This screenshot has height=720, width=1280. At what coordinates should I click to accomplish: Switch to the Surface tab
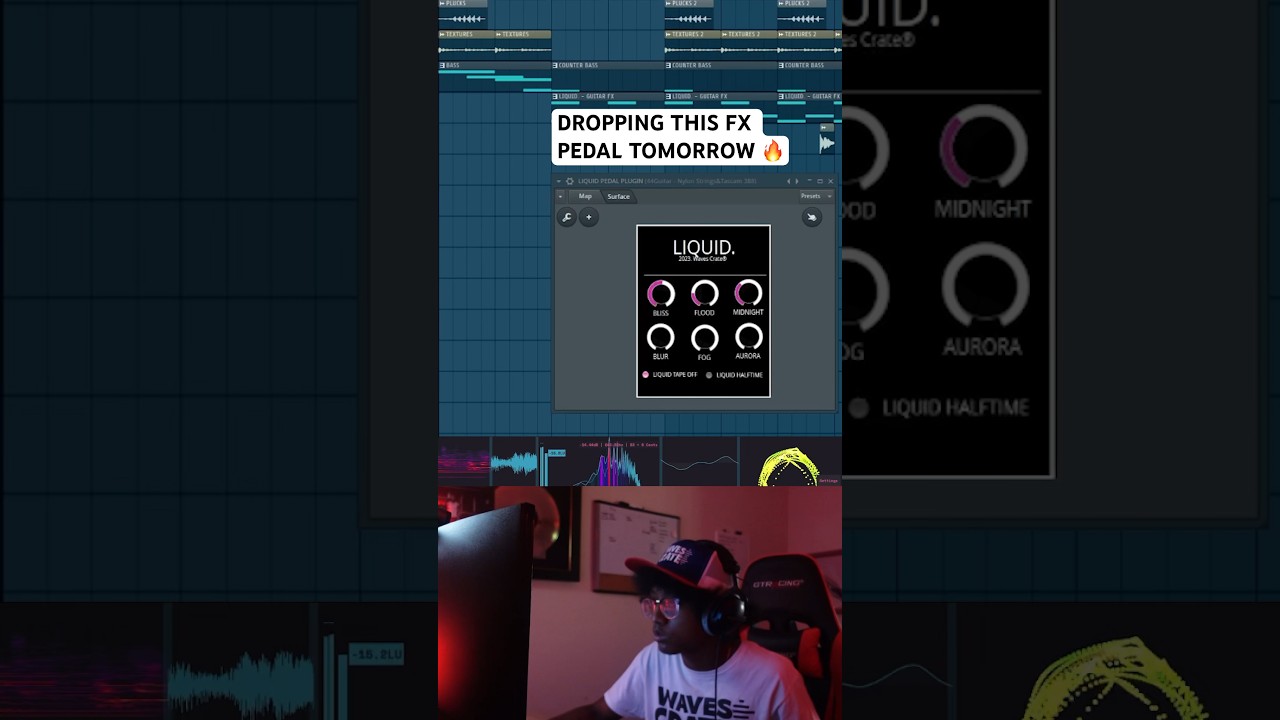click(619, 197)
